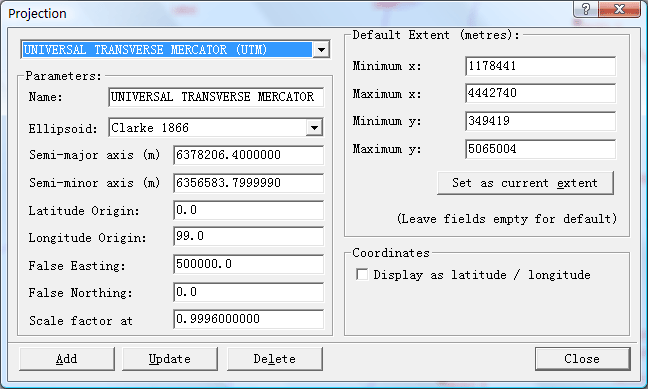The image size is (648, 389).
Task: Click the Close button
Action: coord(583,359)
